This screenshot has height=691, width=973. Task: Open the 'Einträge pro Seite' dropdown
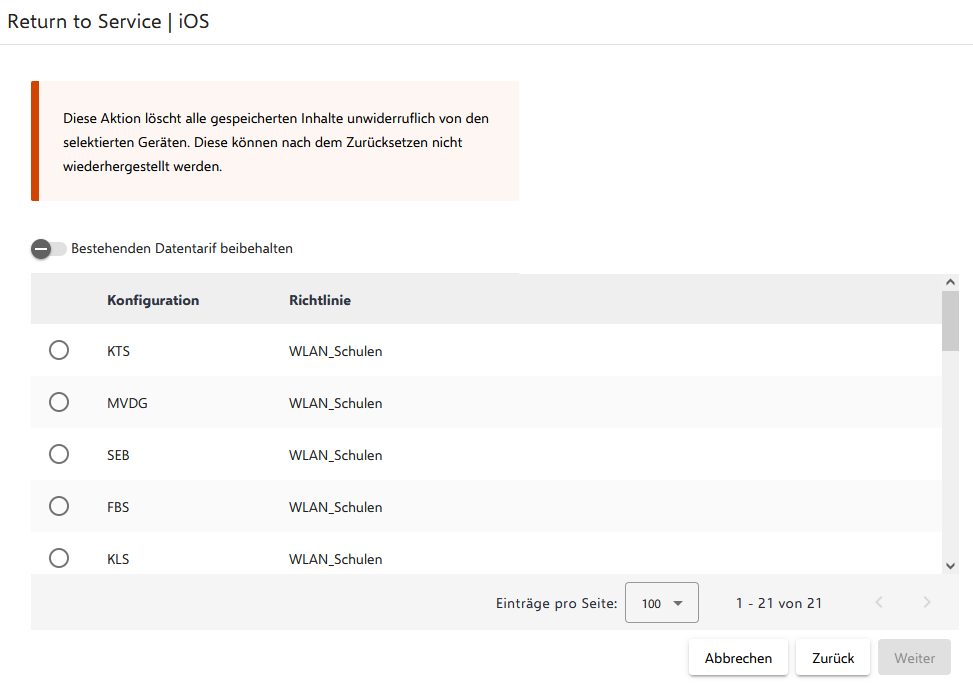pyautogui.click(x=661, y=602)
